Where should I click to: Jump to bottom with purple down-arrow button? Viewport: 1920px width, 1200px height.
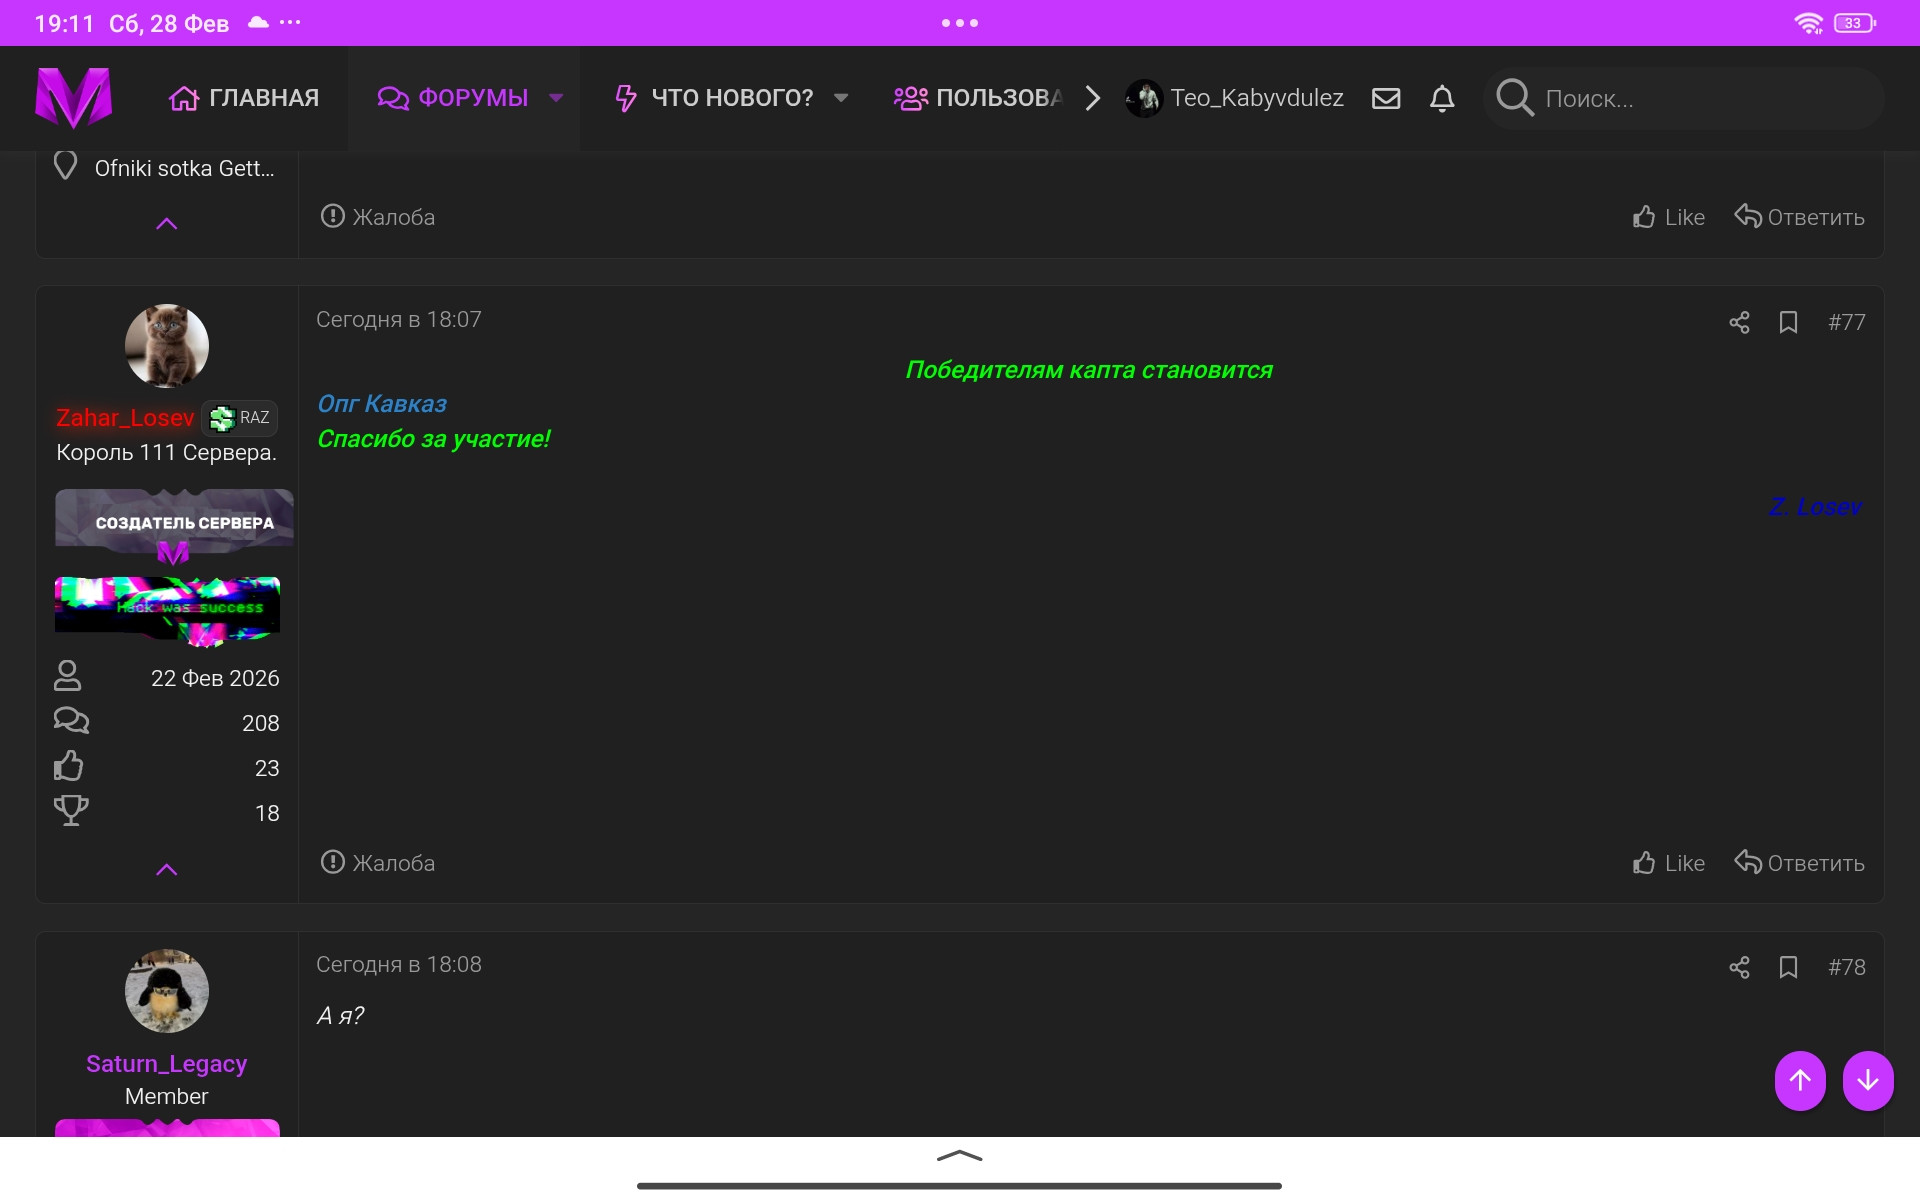click(x=1867, y=1080)
